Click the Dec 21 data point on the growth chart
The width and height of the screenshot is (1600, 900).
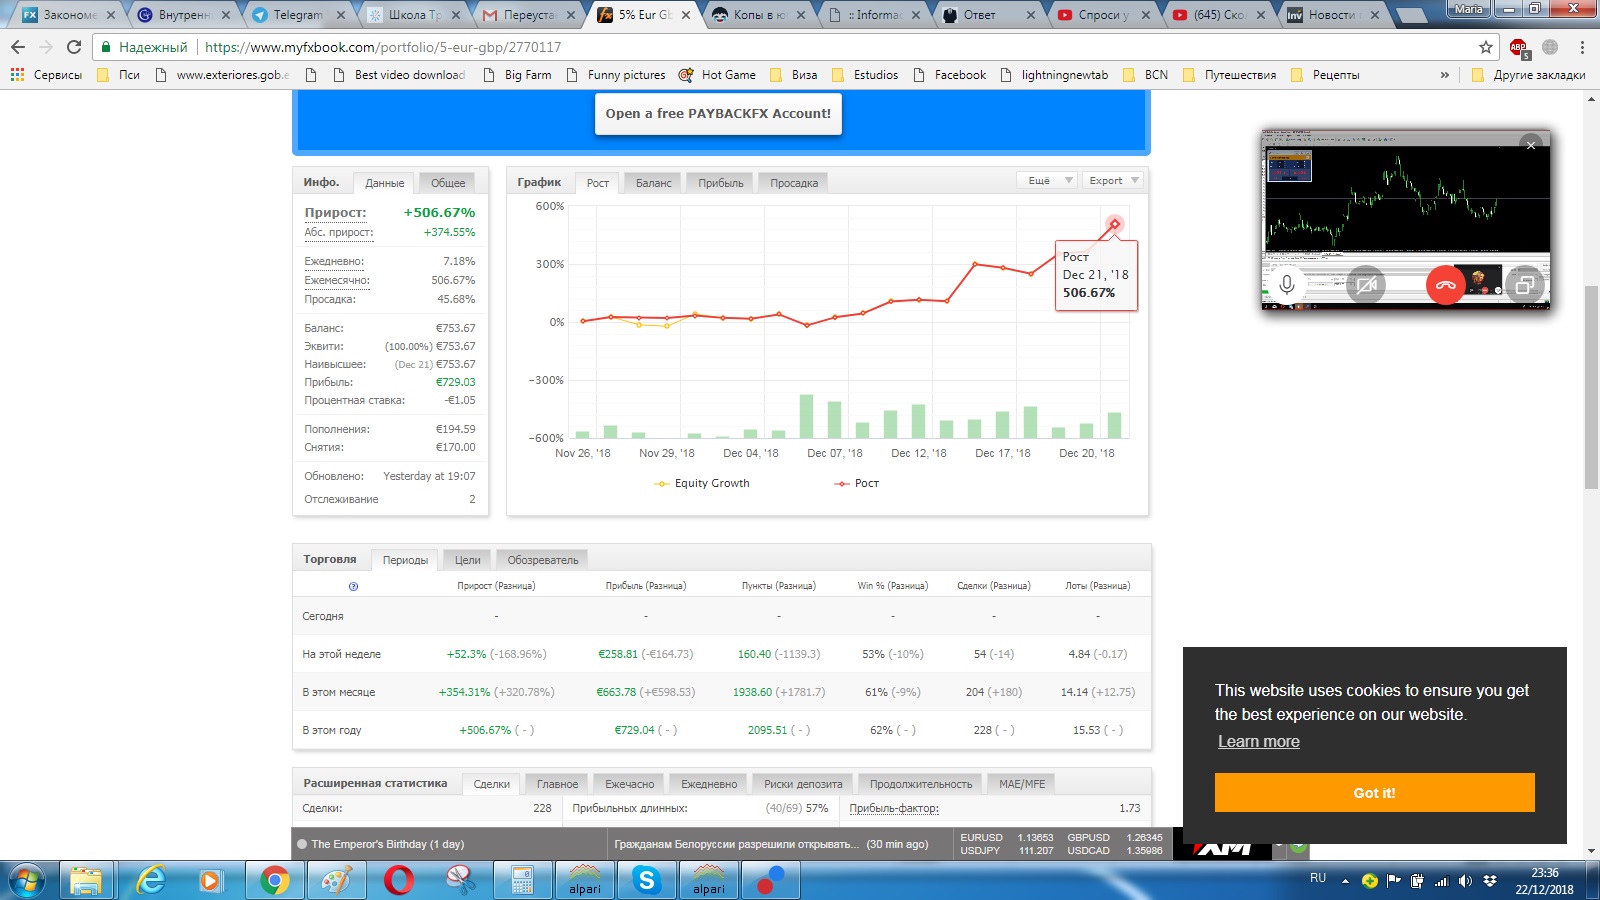(1114, 224)
